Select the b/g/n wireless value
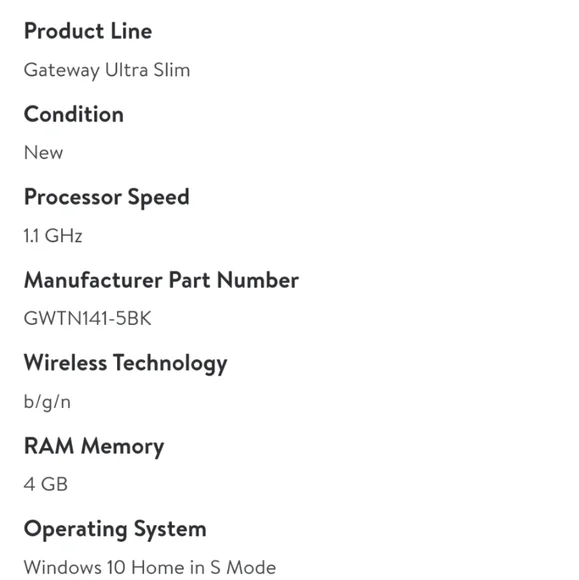579x580 pixels. pos(47,402)
